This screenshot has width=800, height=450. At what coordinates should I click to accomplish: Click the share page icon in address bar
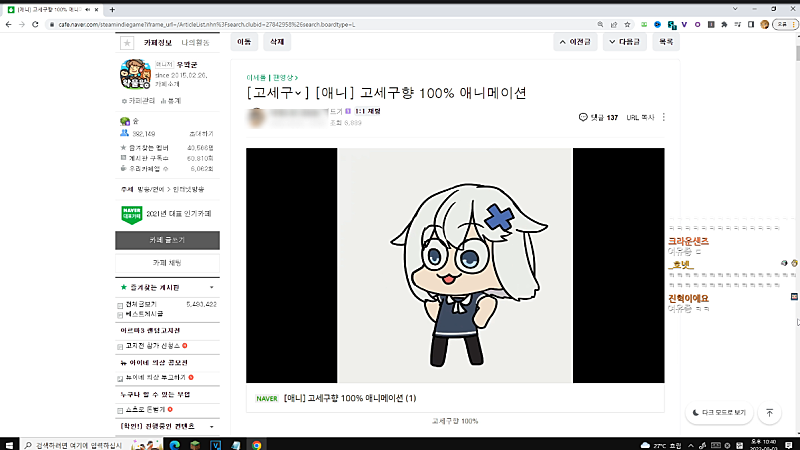(614, 24)
